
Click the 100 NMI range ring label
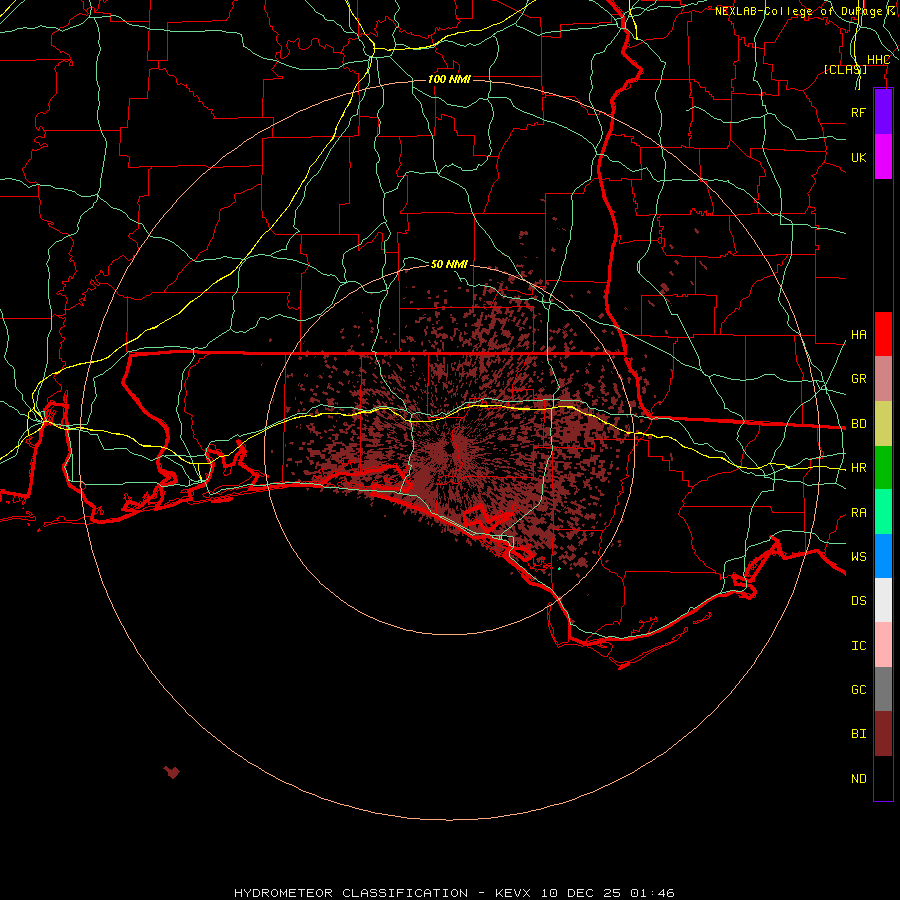[x=449, y=79]
